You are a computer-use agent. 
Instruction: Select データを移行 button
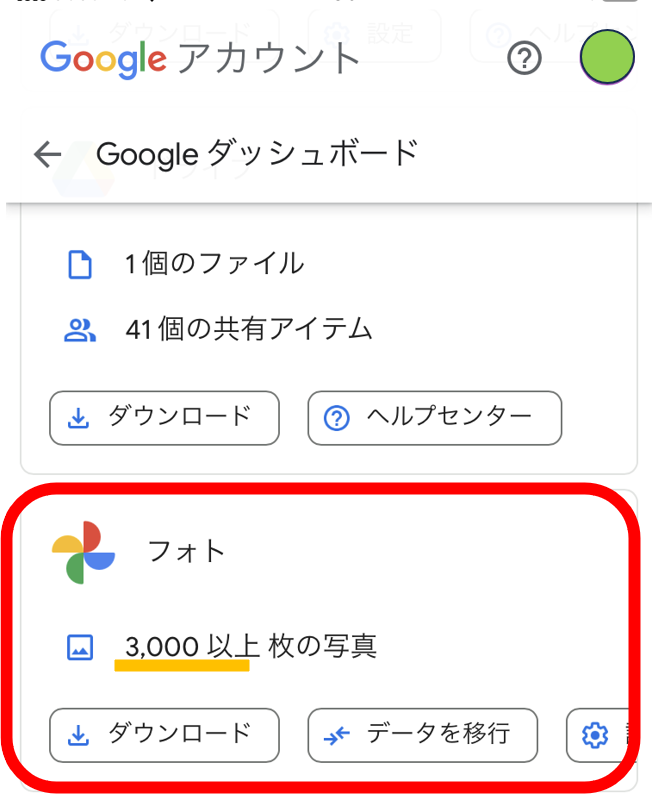pyautogui.click(x=422, y=735)
